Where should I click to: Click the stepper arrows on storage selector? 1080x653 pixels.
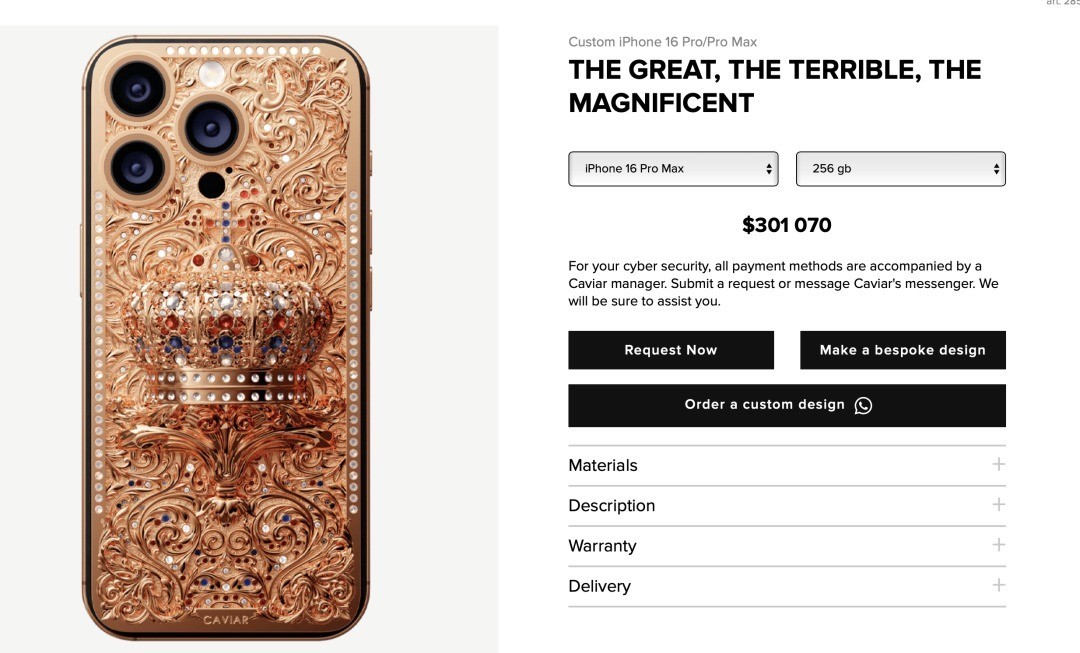(996, 169)
